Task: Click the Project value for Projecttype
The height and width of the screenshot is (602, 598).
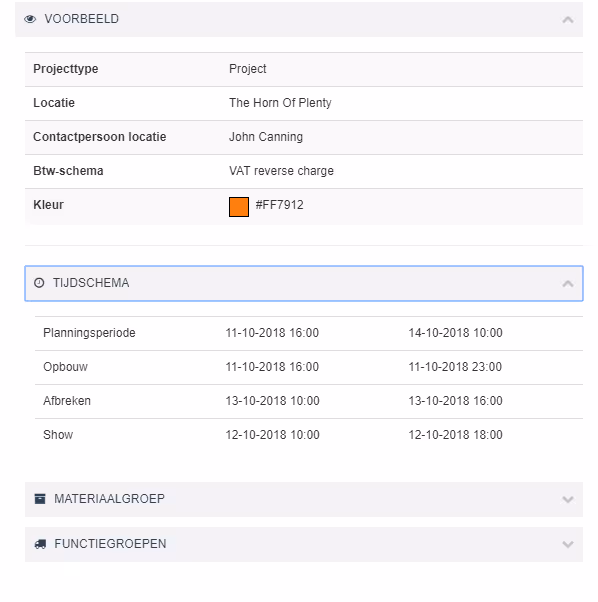Action: [x=248, y=69]
